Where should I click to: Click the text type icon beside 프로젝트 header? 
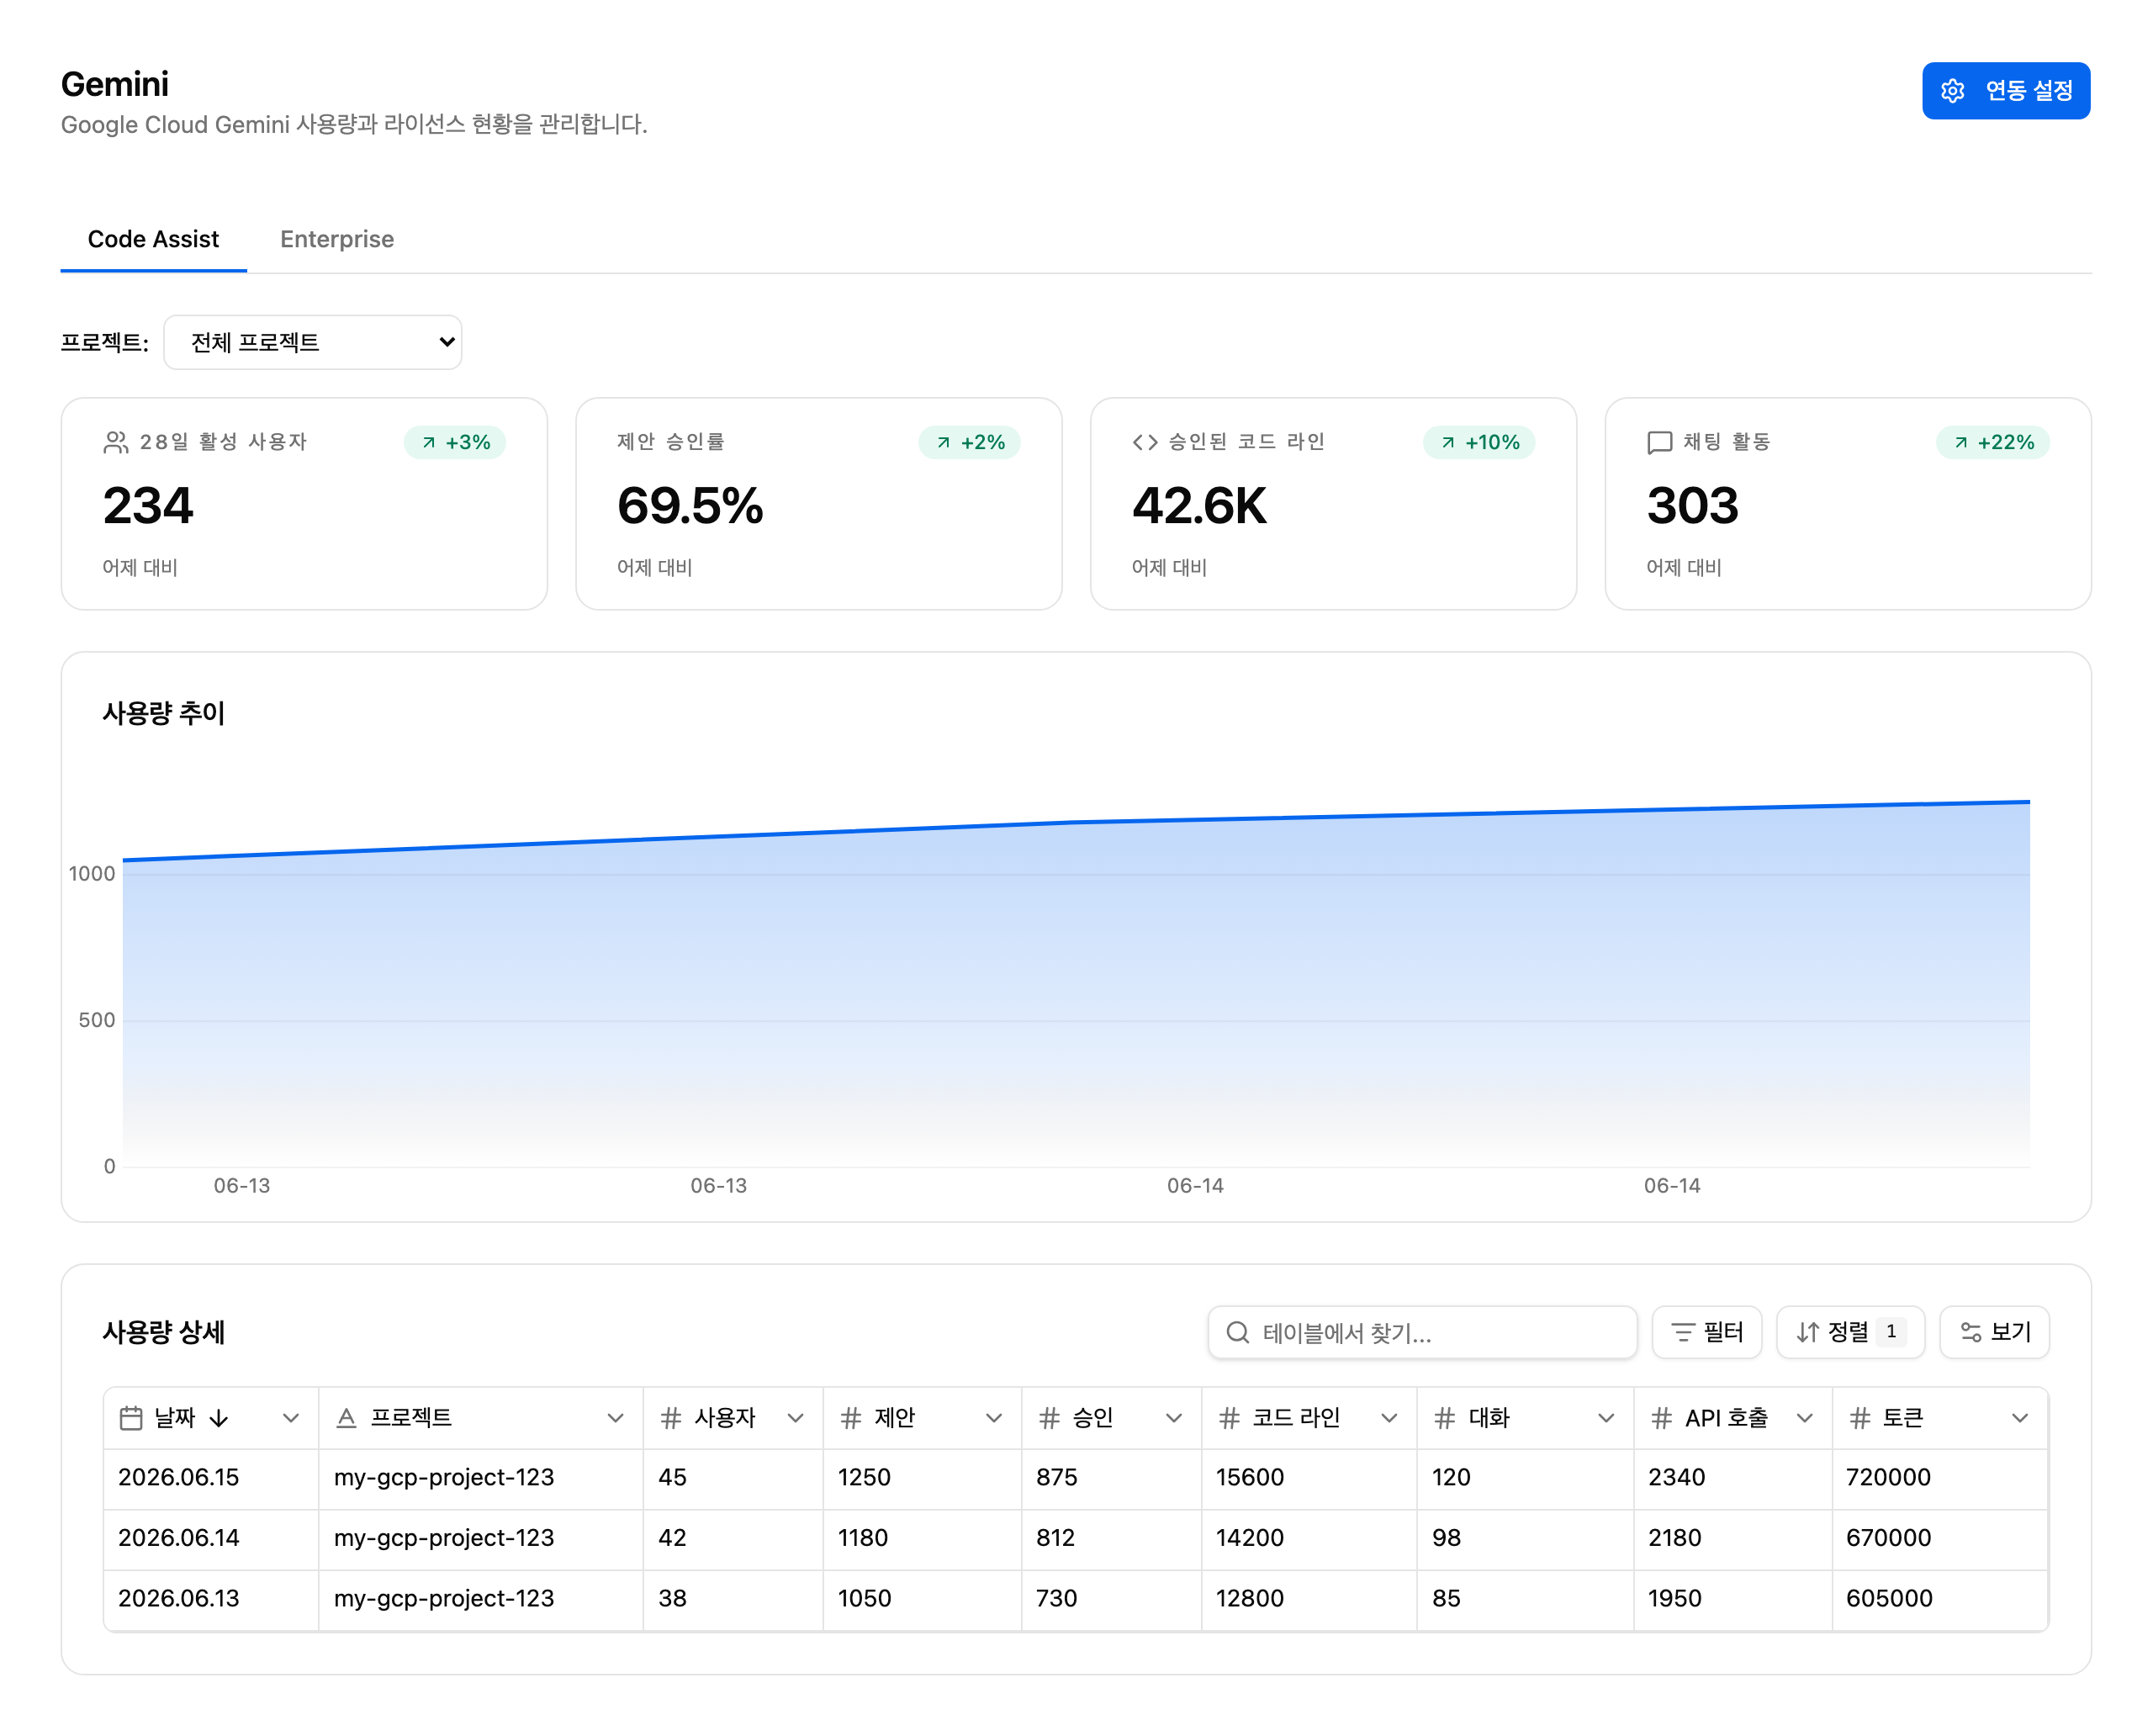pos(346,1418)
